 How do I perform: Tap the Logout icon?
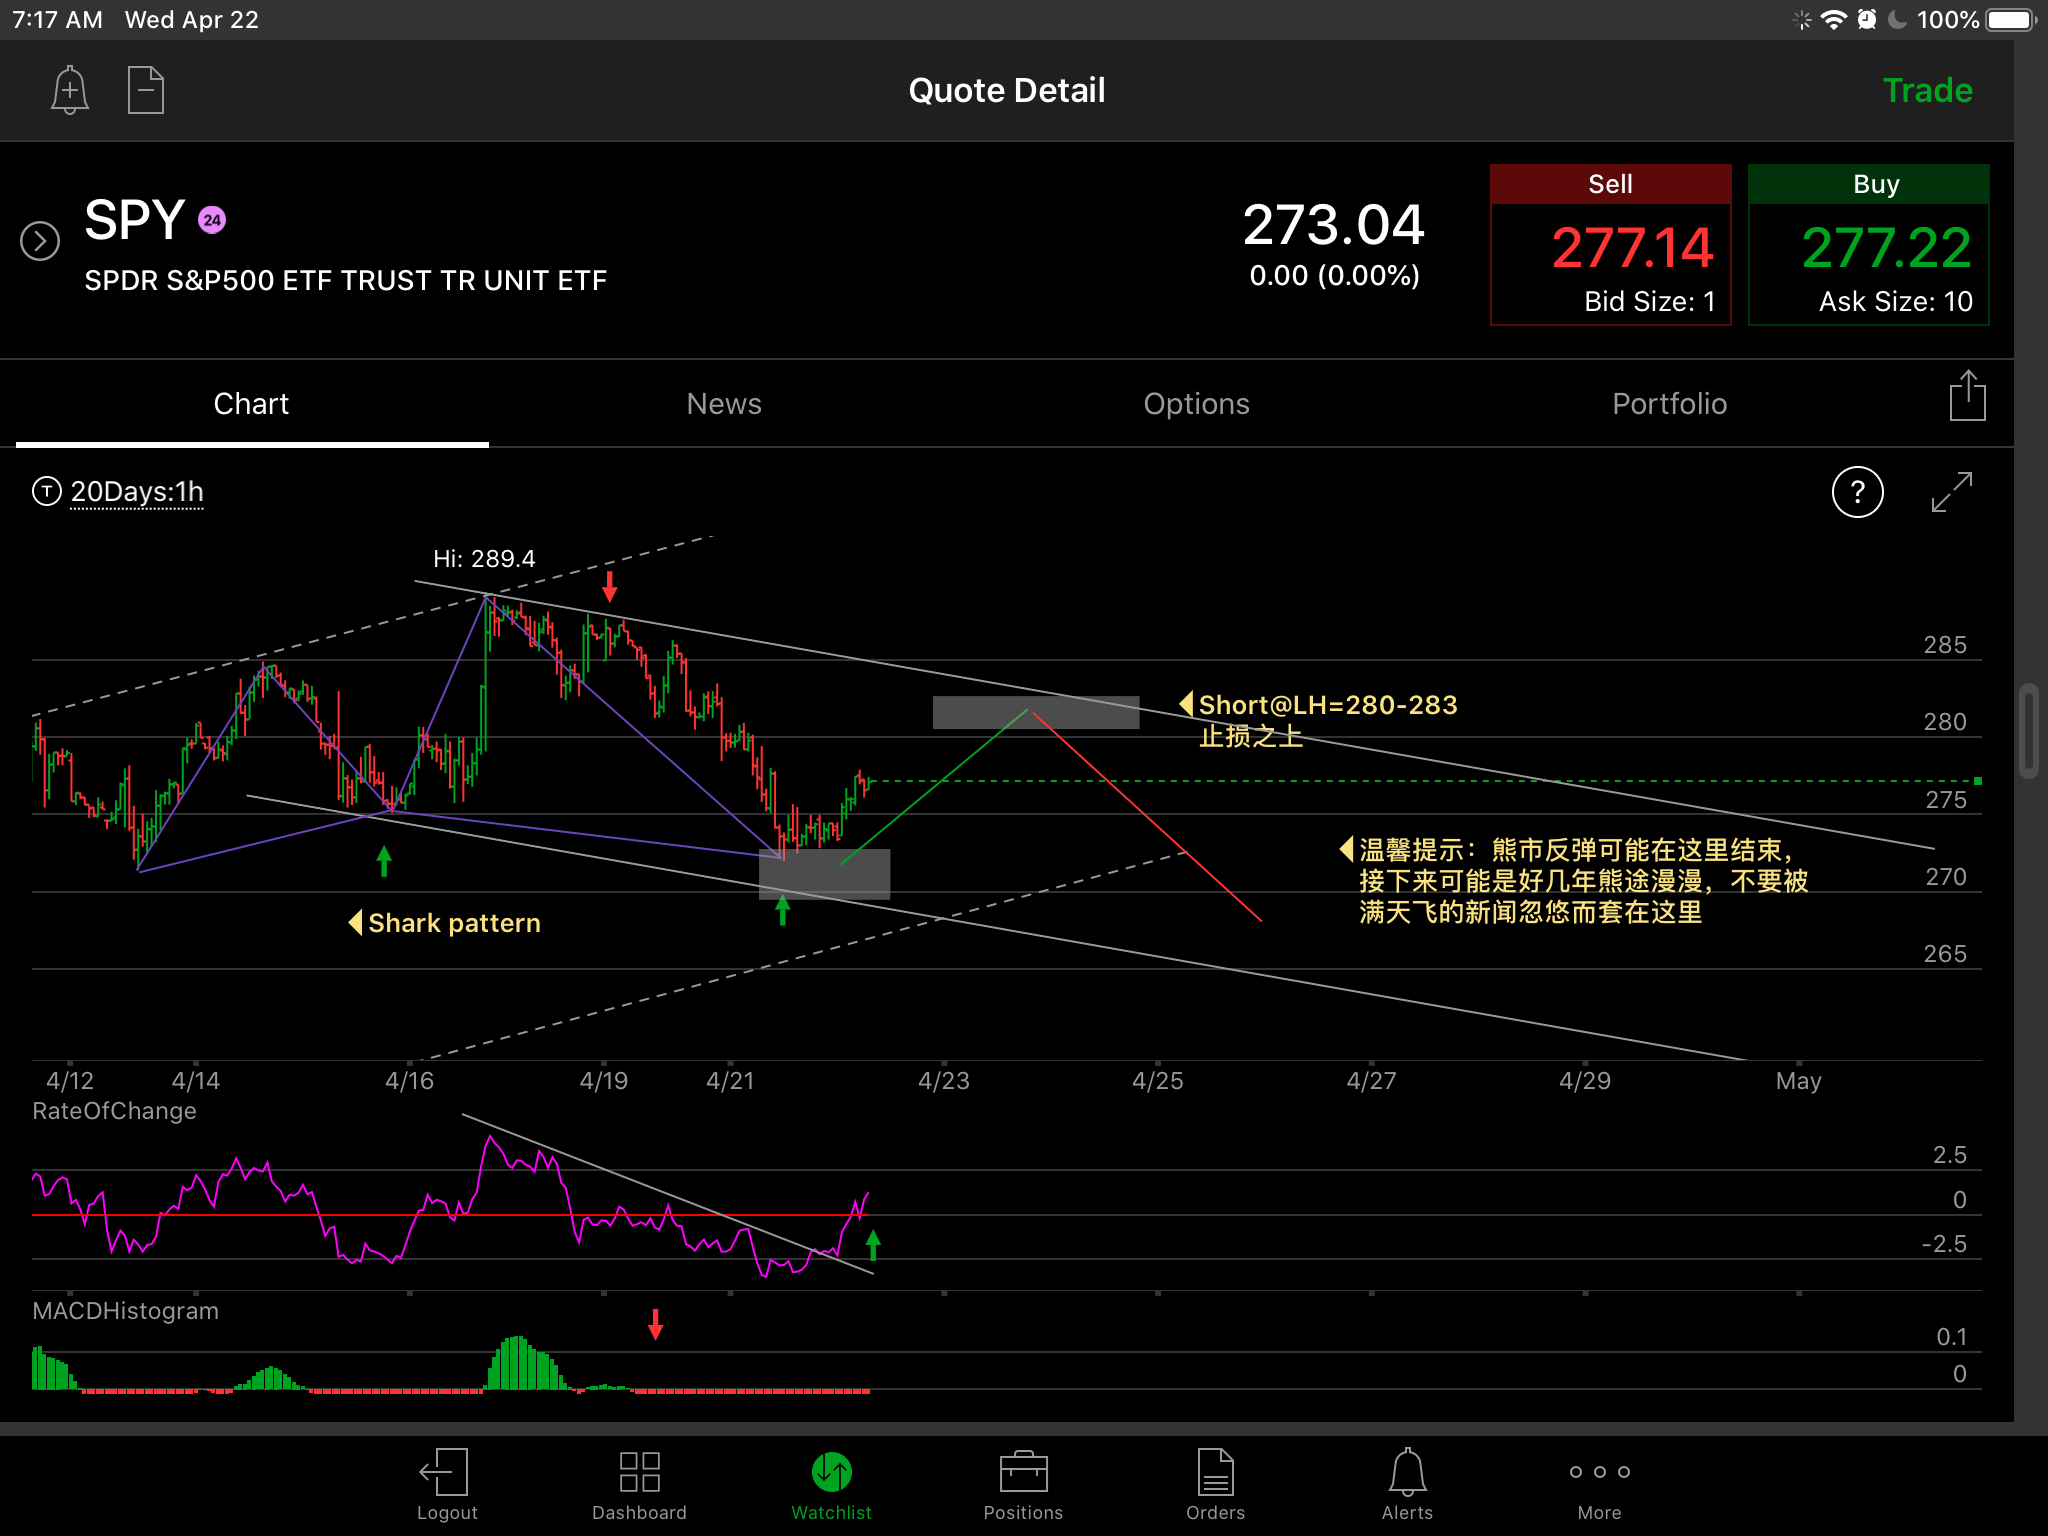[x=446, y=1485]
